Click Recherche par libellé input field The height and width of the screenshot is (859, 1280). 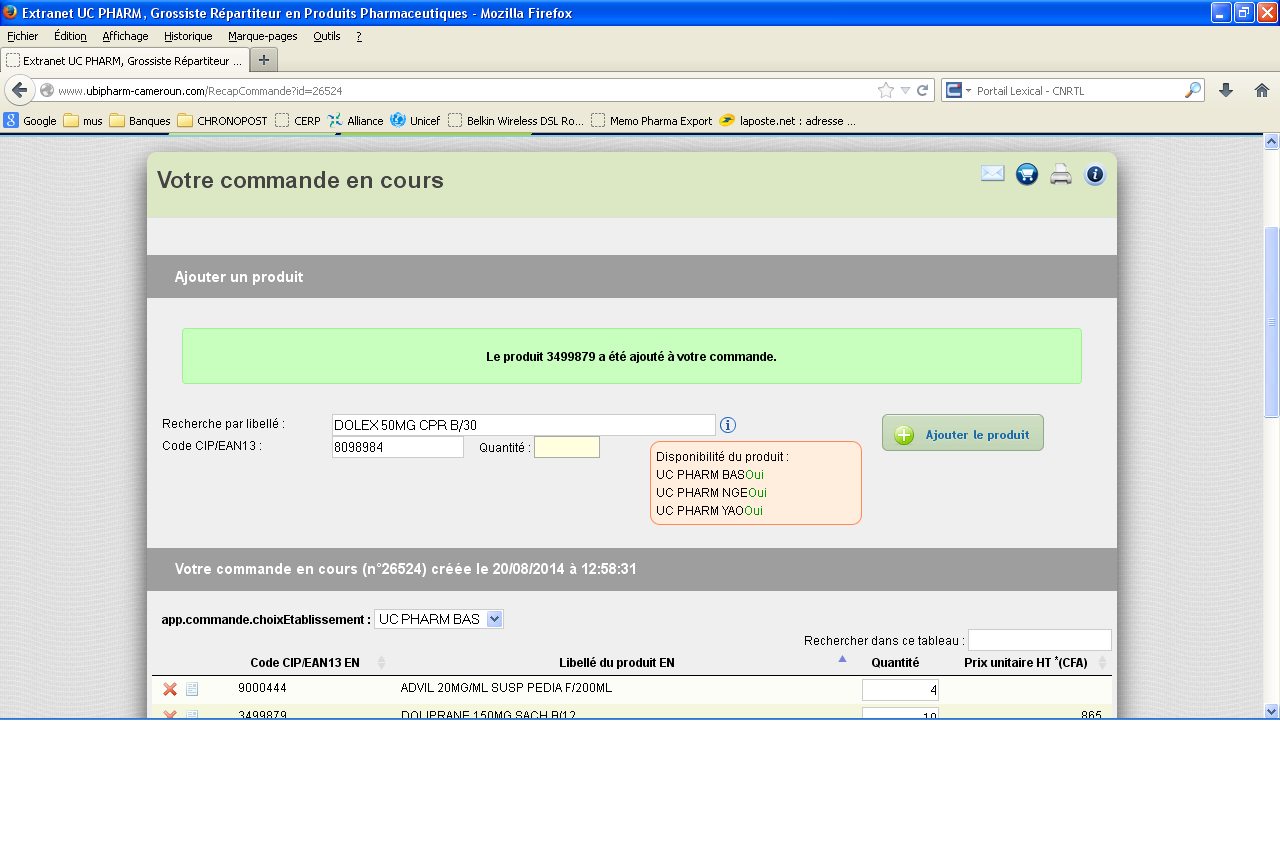pos(524,425)
